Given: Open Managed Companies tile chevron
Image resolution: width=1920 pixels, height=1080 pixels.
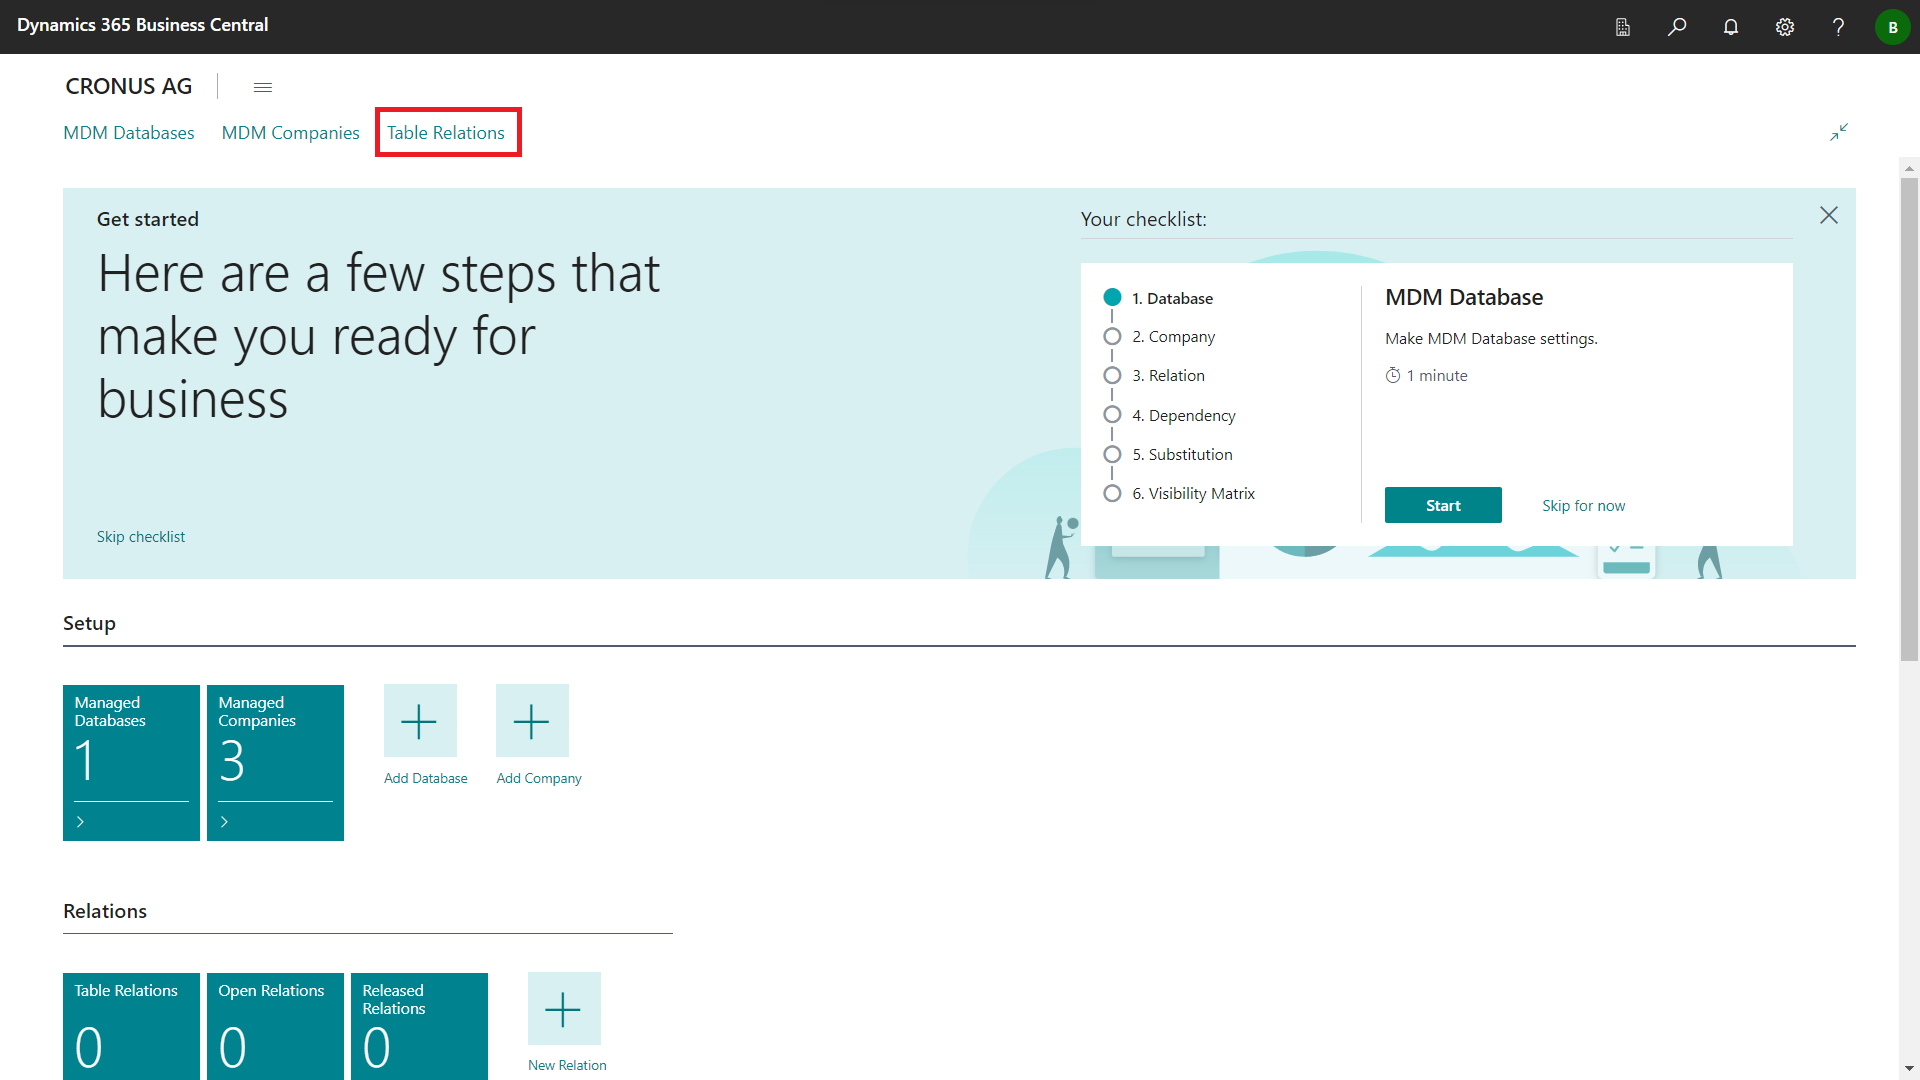Looking at the screenshot, I should pos(225,822).
